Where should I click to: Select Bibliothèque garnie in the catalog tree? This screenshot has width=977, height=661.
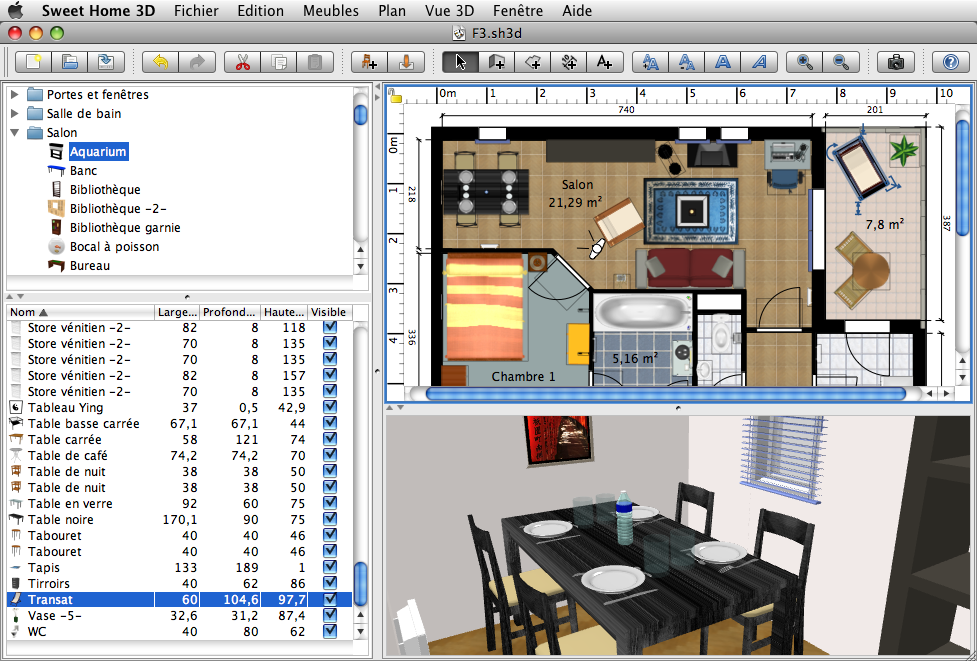pos(124,228)
